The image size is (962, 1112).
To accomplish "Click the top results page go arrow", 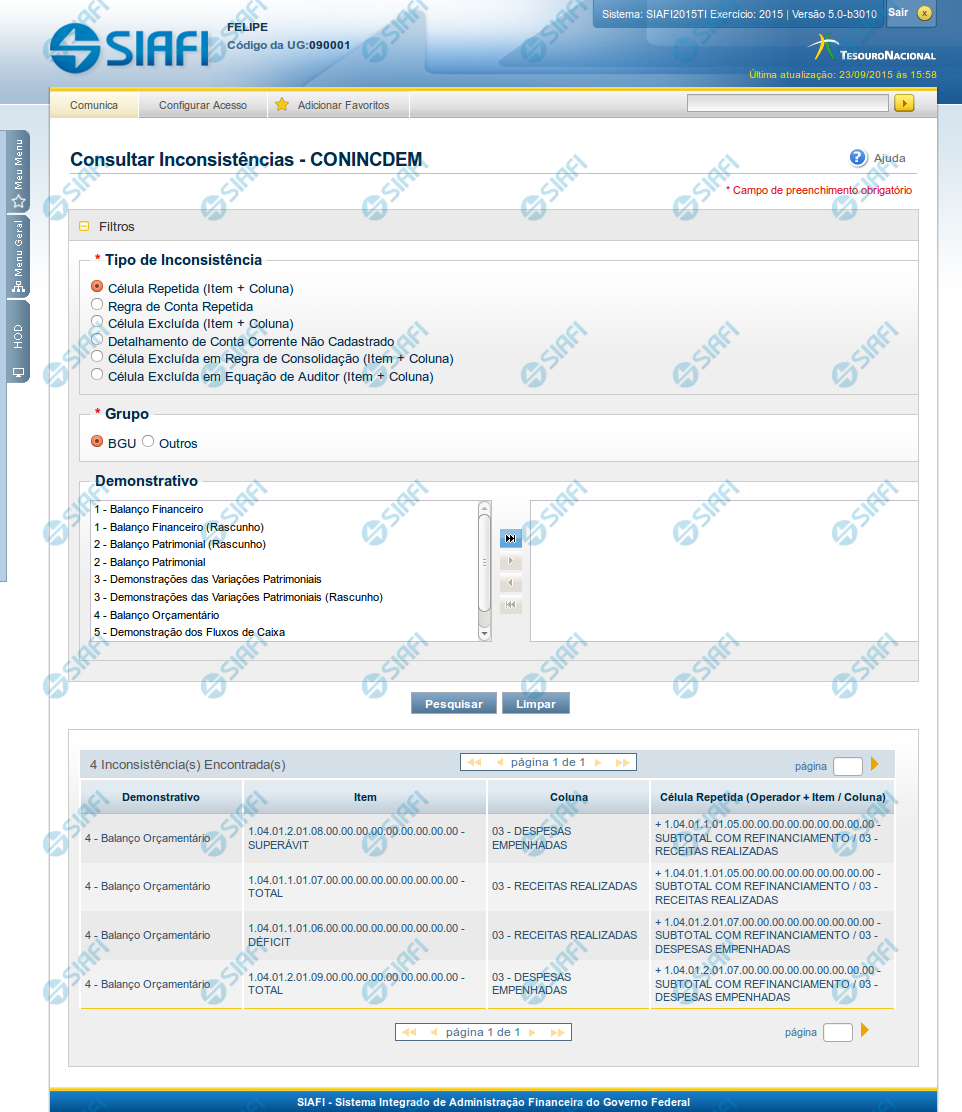I will (x=875, y=764).
